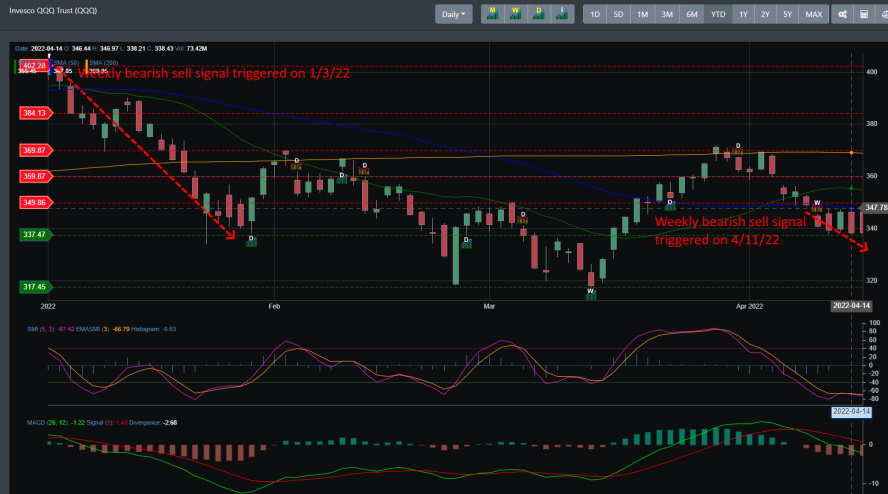Open the calculator icon
This screenshot has width=888, height=494.
(864, 14)
